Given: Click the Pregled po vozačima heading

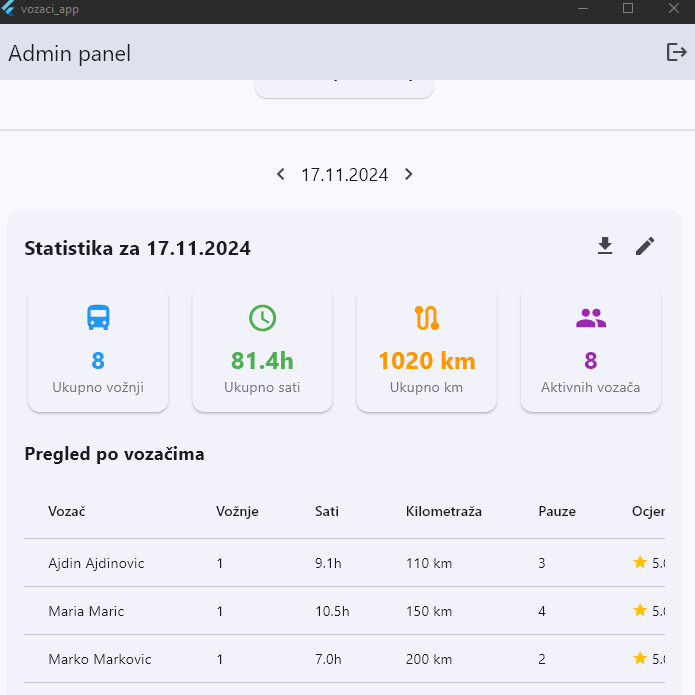Looking at the screenshot, I should (114, 454).
